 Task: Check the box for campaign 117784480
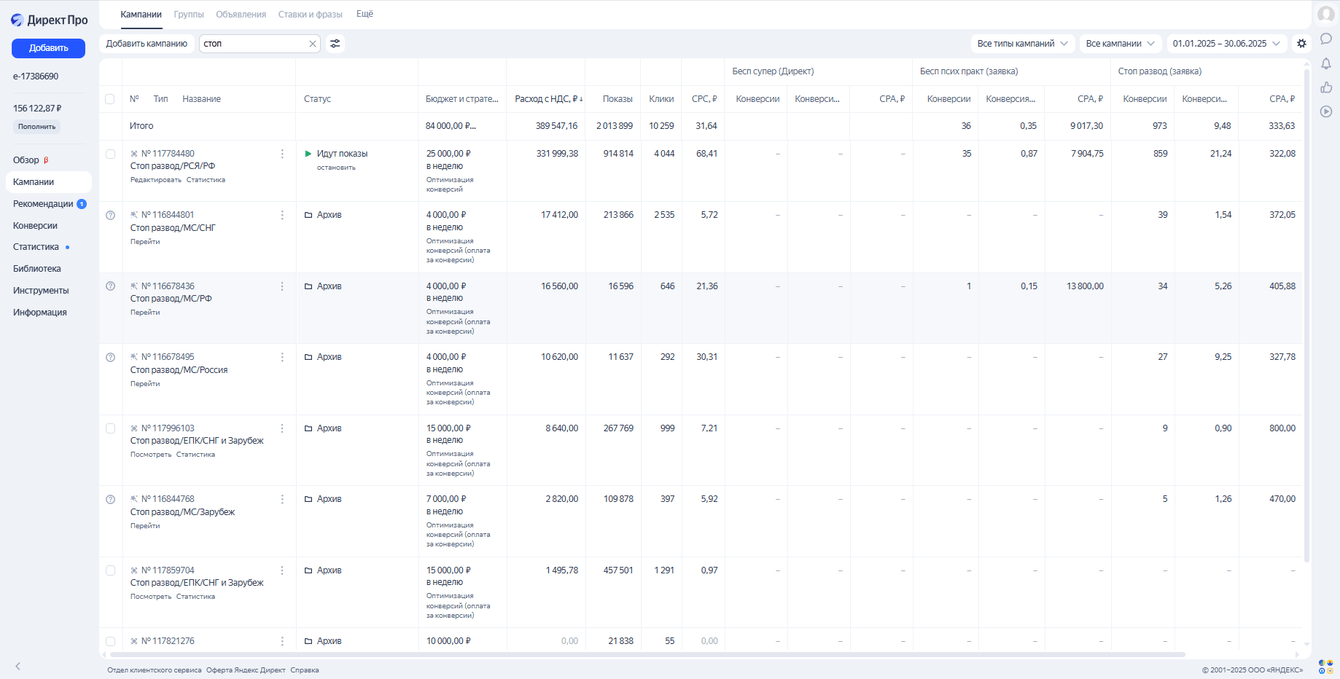pos(110,154)
